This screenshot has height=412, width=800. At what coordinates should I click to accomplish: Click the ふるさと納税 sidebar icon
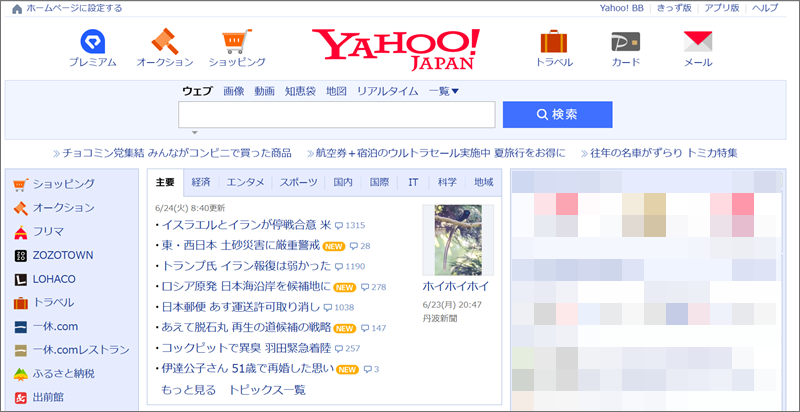(x=20, y=374)
